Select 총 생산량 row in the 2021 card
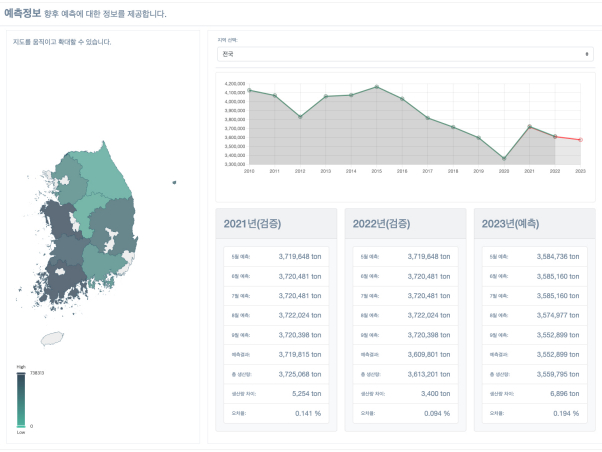This screenshot has height=452, width=602. point(275,373)
